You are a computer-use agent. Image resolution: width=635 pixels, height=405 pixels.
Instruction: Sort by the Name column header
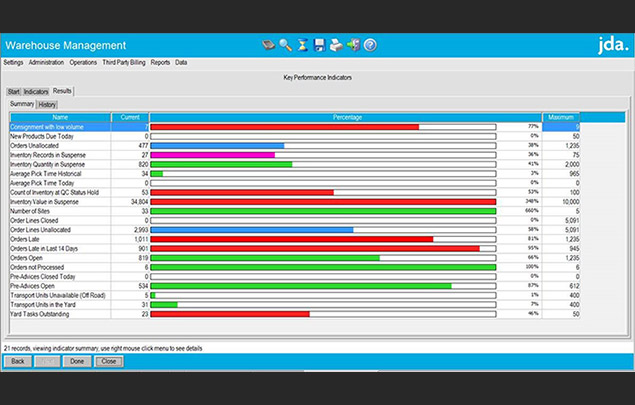(60, 117)
